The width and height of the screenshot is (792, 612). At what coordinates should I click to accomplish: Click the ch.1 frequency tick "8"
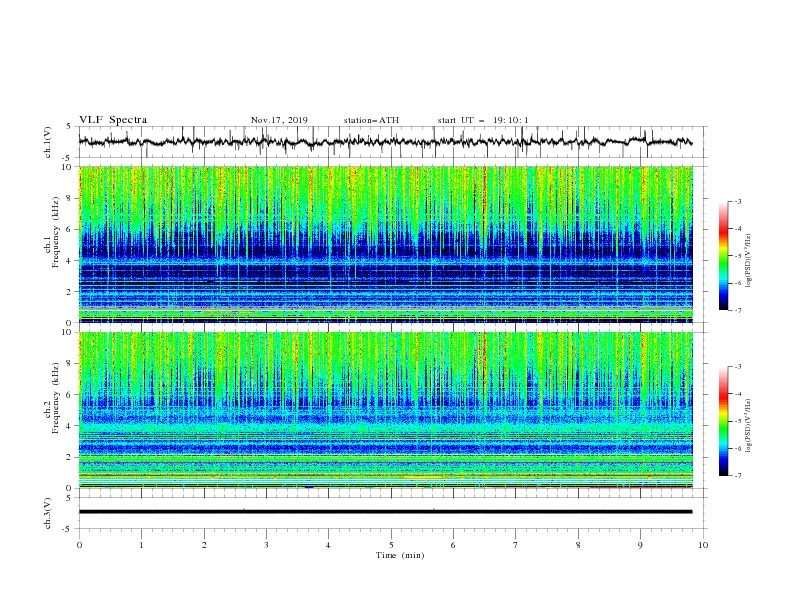(69, 198)
